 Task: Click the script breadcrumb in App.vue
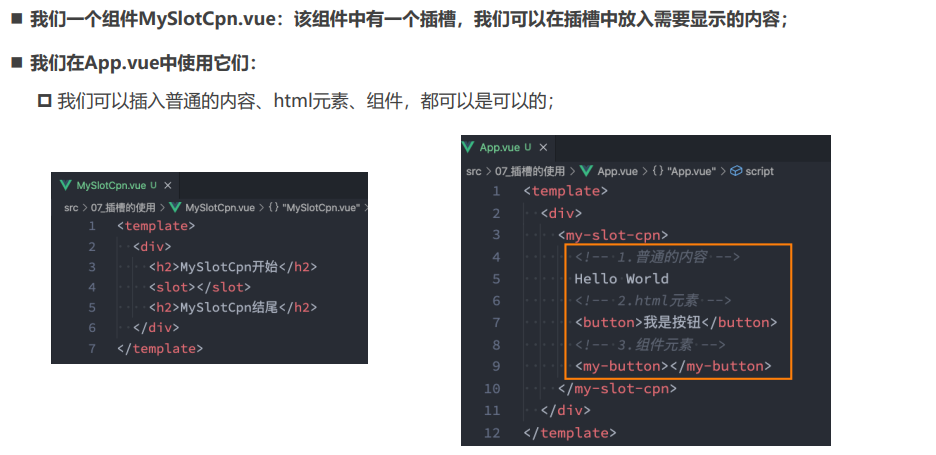point(759,171)
